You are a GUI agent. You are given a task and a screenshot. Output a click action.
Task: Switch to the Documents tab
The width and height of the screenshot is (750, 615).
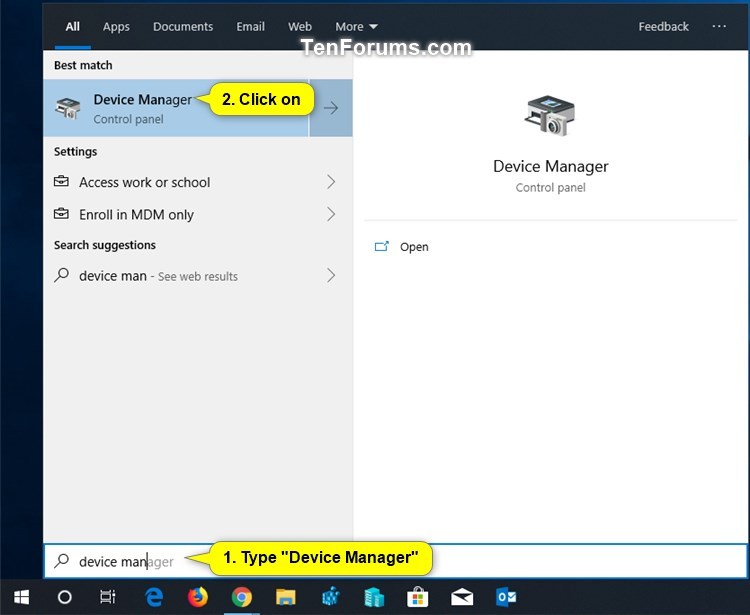tap(183, 26)
